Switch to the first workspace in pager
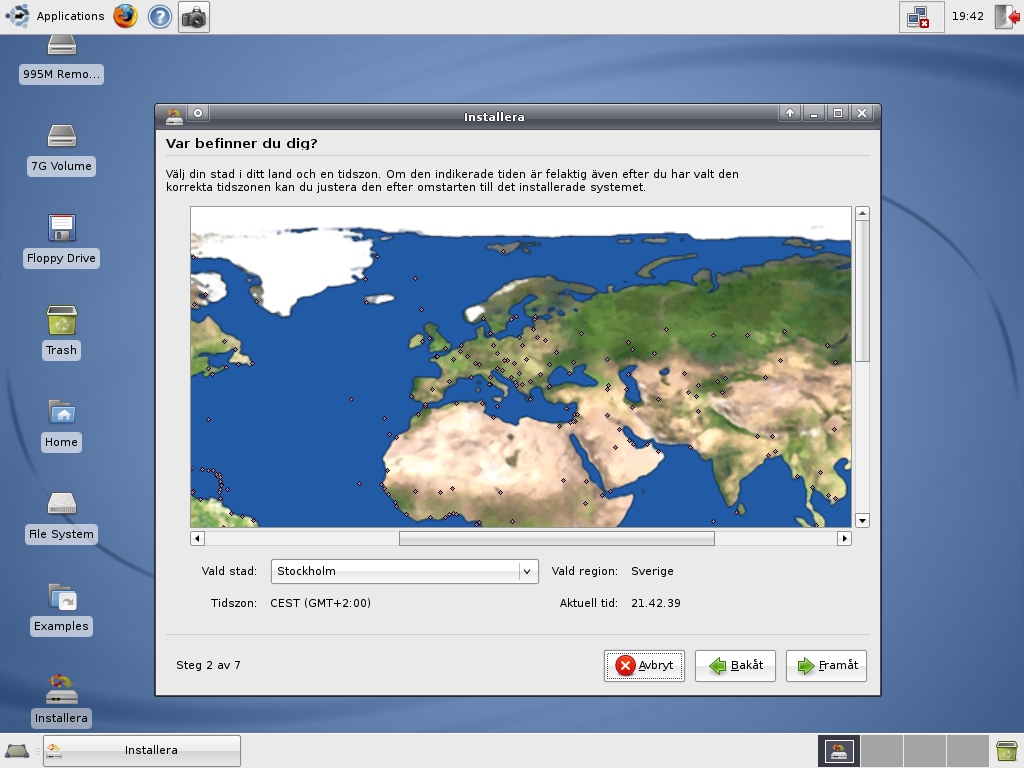Image resolution: width=1024 pixels, height=768 pixels. [839, 750]
